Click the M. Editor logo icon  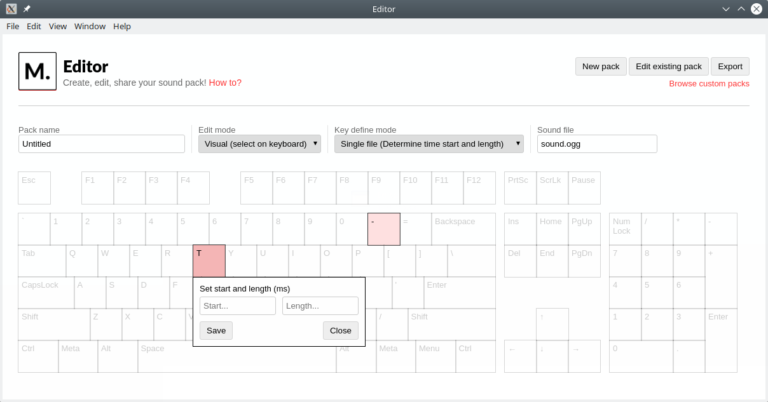(x=38, y=73)
